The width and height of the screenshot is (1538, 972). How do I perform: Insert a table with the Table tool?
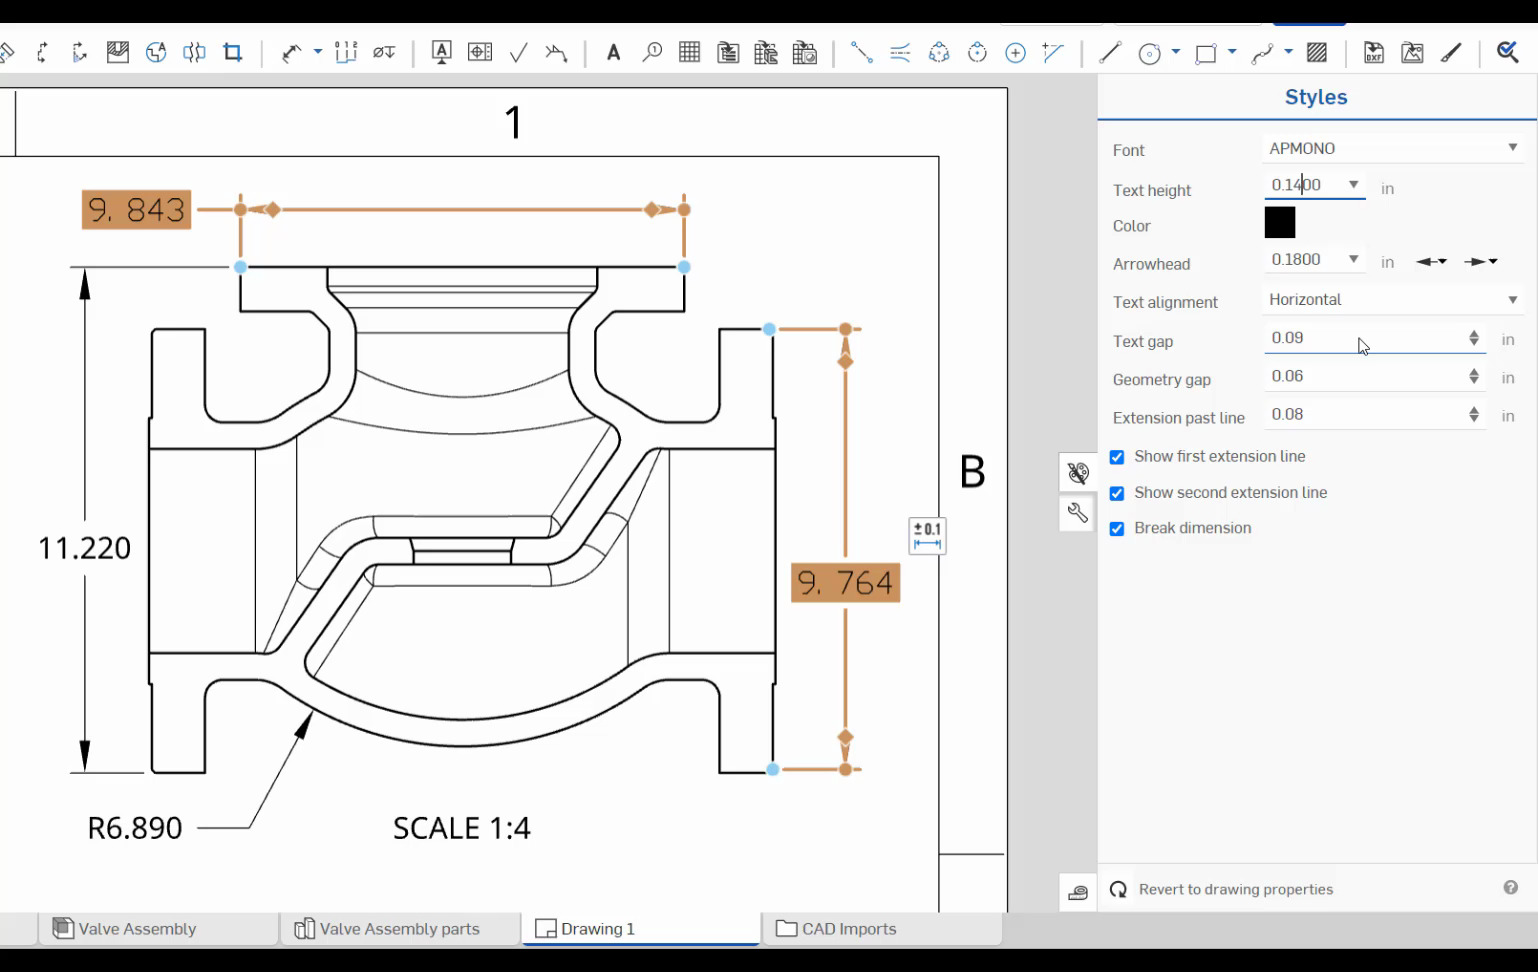(x=689, y=53)
